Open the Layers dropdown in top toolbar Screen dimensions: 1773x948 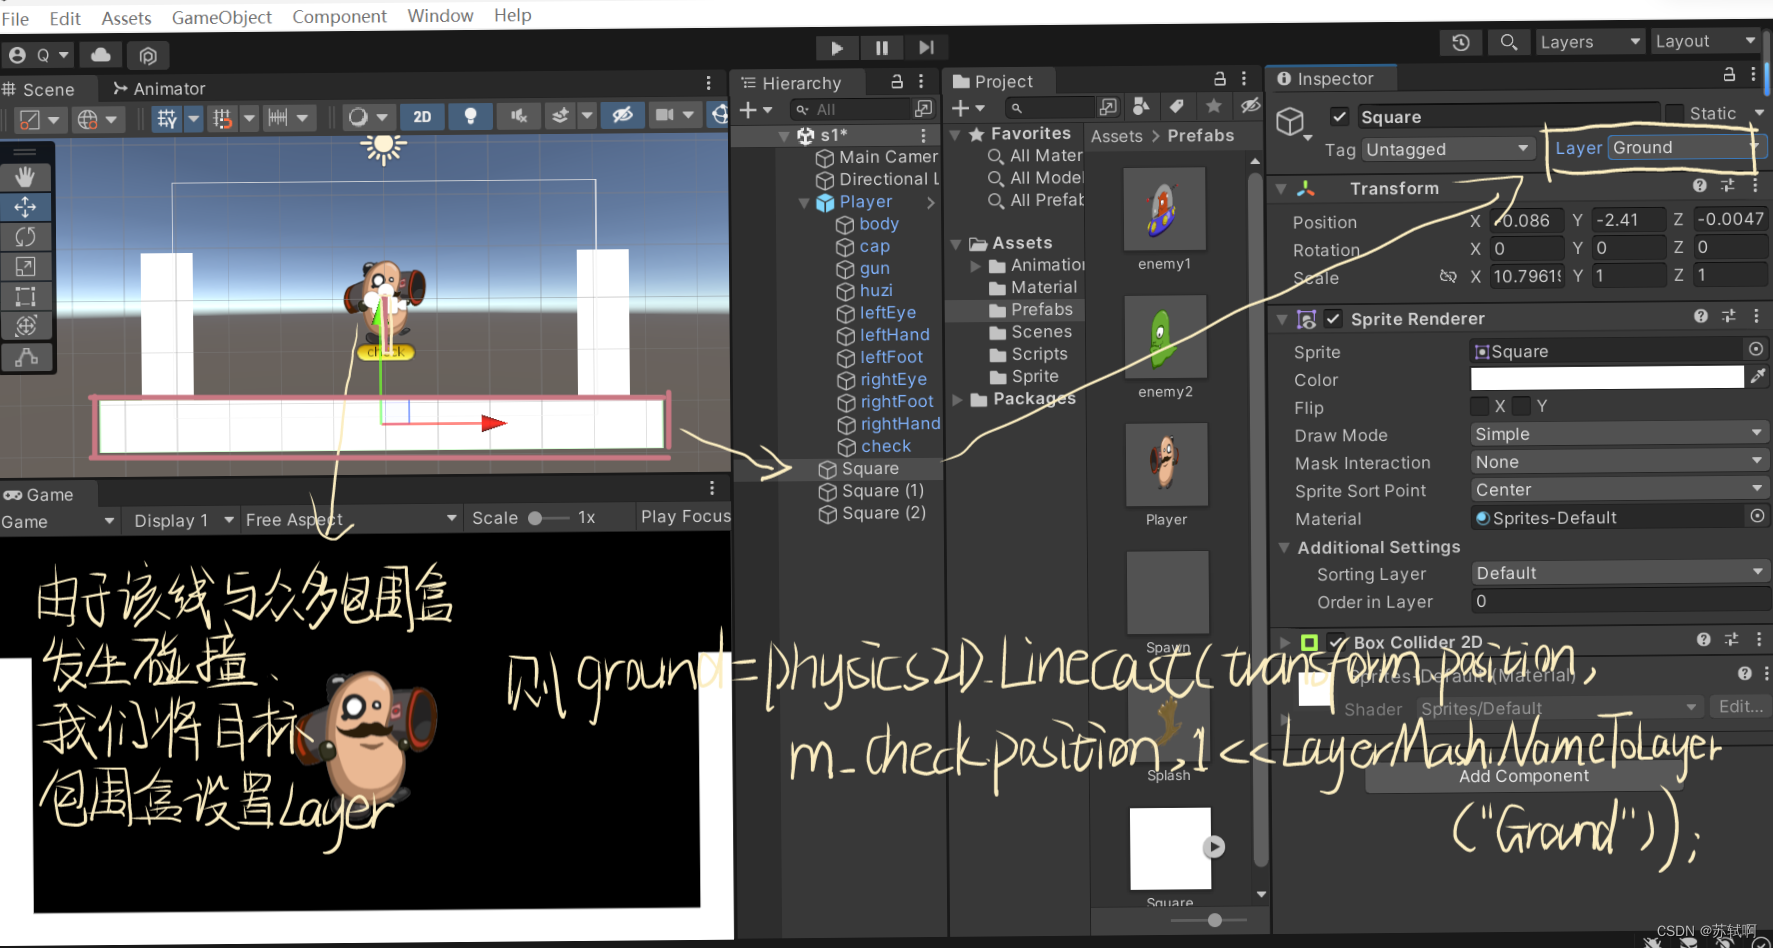point(1588,42)
